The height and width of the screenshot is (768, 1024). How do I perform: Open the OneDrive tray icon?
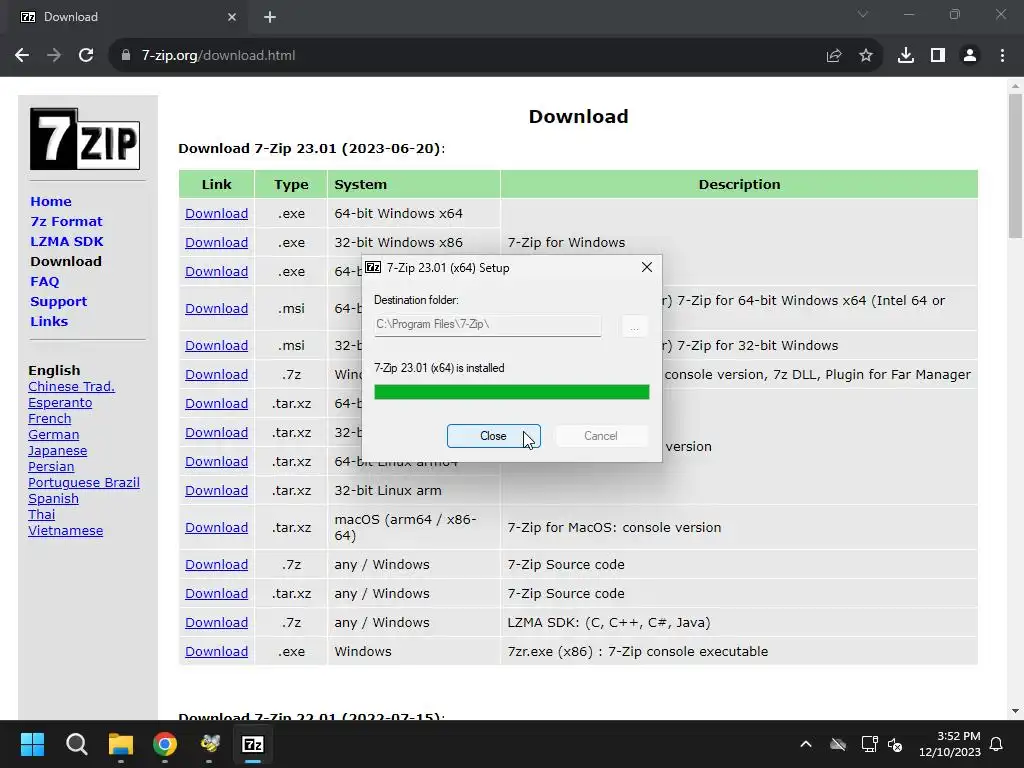coord(838,744)
